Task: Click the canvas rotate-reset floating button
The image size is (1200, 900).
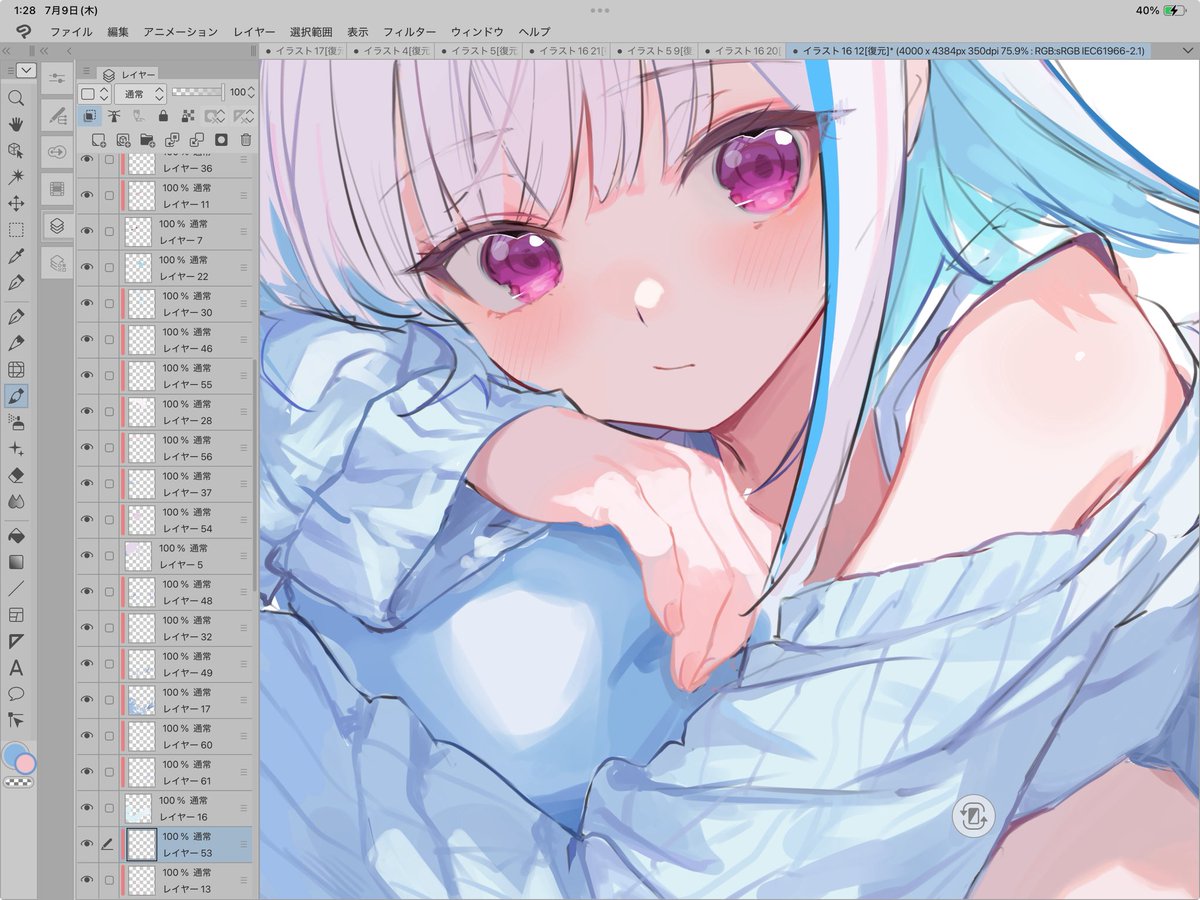Action: click(x=973, y=817)
